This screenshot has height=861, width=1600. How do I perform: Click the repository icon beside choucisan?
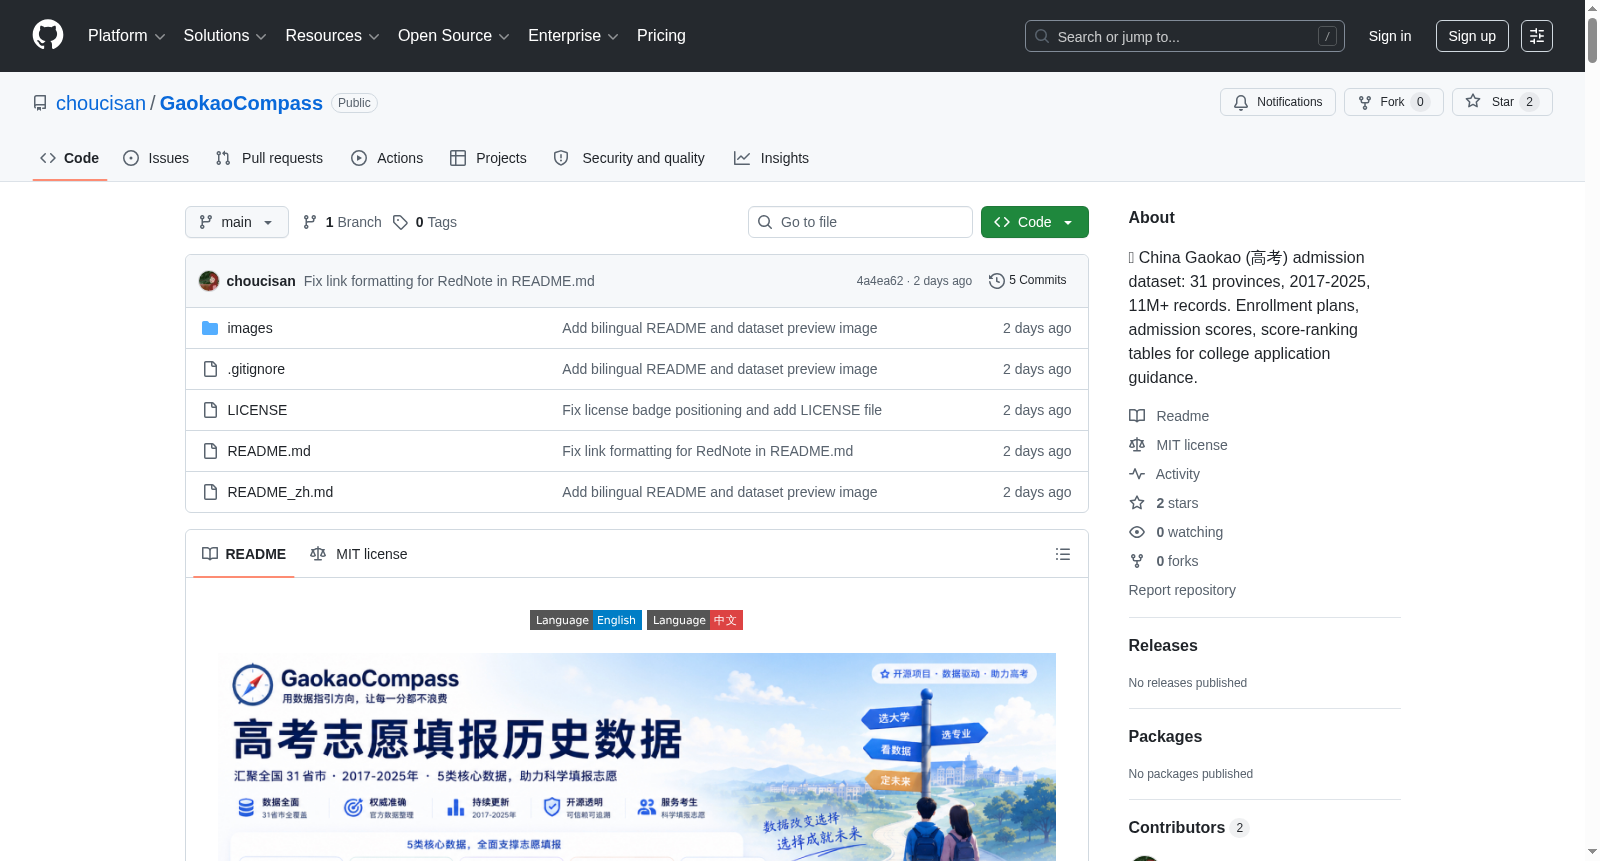coord(40,103)
